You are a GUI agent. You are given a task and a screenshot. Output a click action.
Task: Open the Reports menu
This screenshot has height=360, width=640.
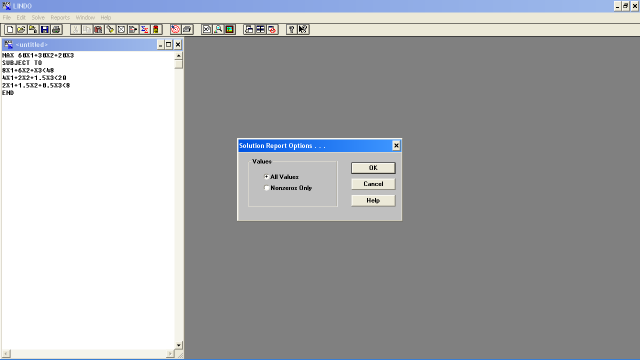pos(60,18)
